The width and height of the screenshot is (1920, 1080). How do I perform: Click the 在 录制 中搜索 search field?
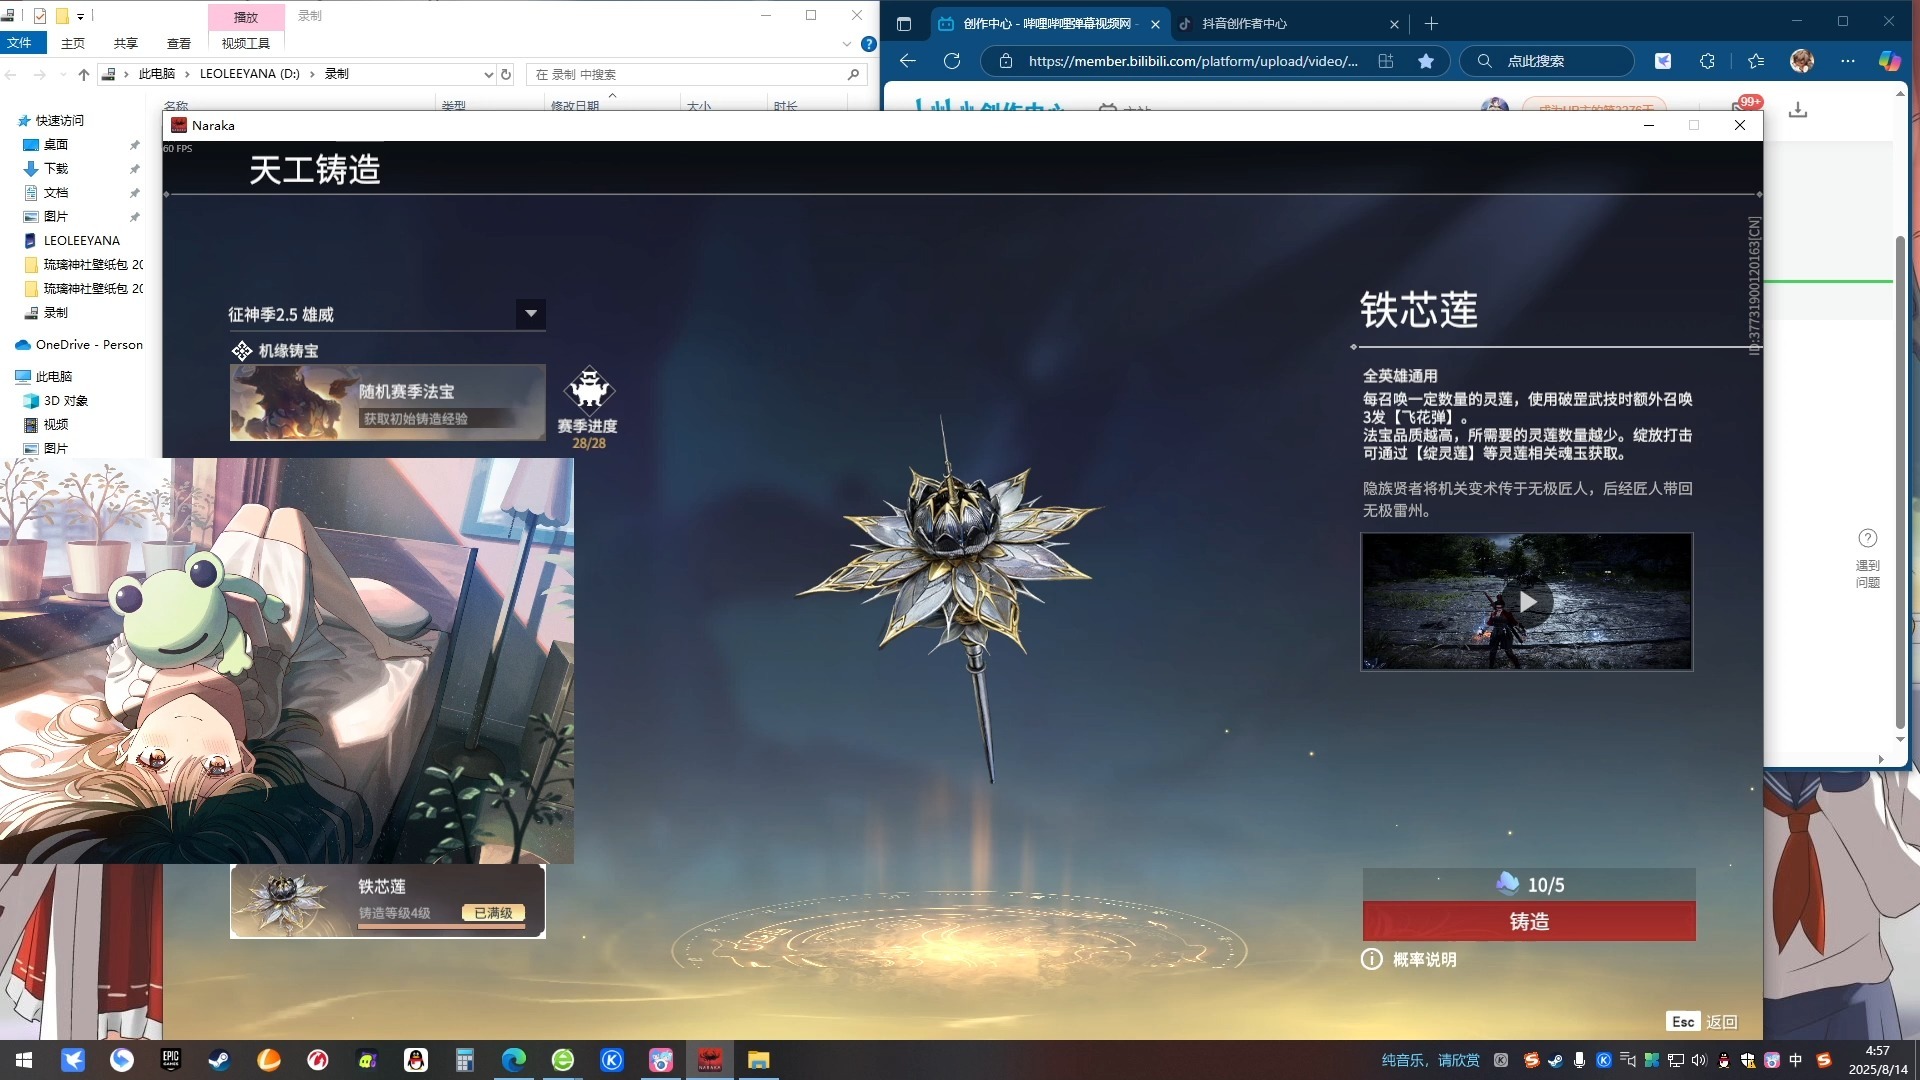pos(695,74)
